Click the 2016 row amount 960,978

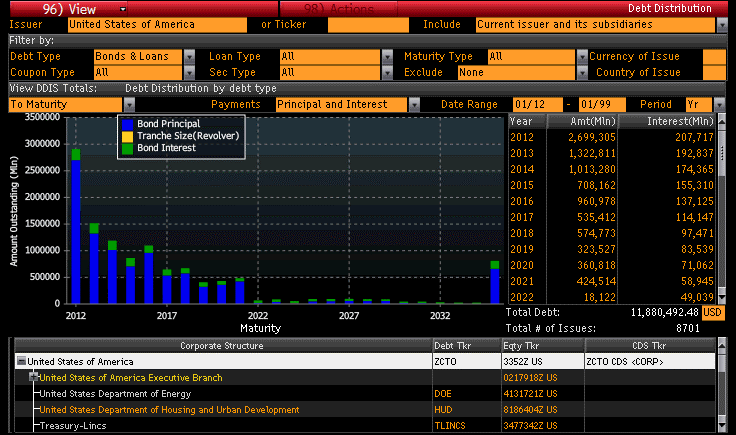point(596,201)
